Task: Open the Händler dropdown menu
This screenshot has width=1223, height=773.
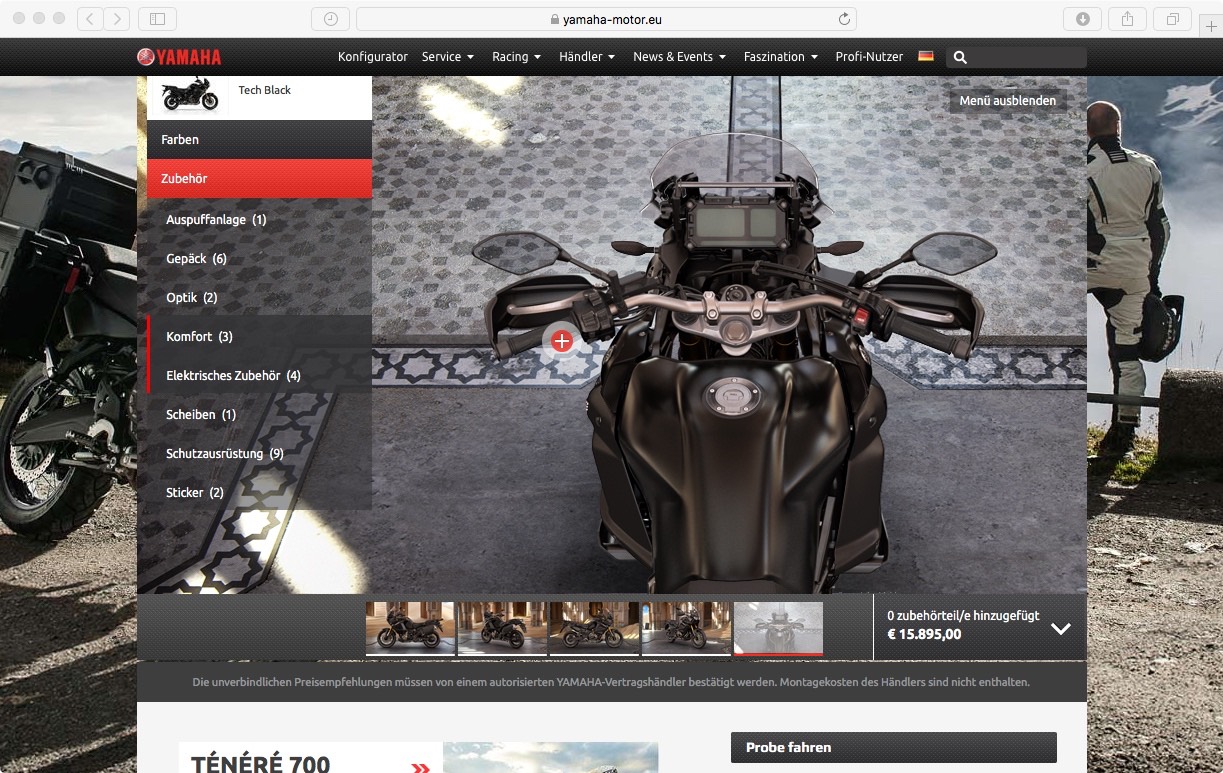Action: (x=587, y=57)
